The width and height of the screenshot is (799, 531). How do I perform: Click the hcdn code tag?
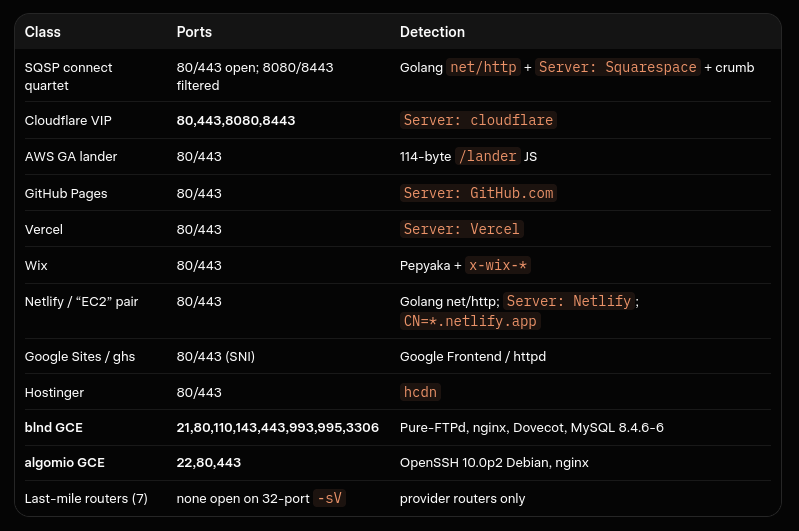tap(420, 392)
